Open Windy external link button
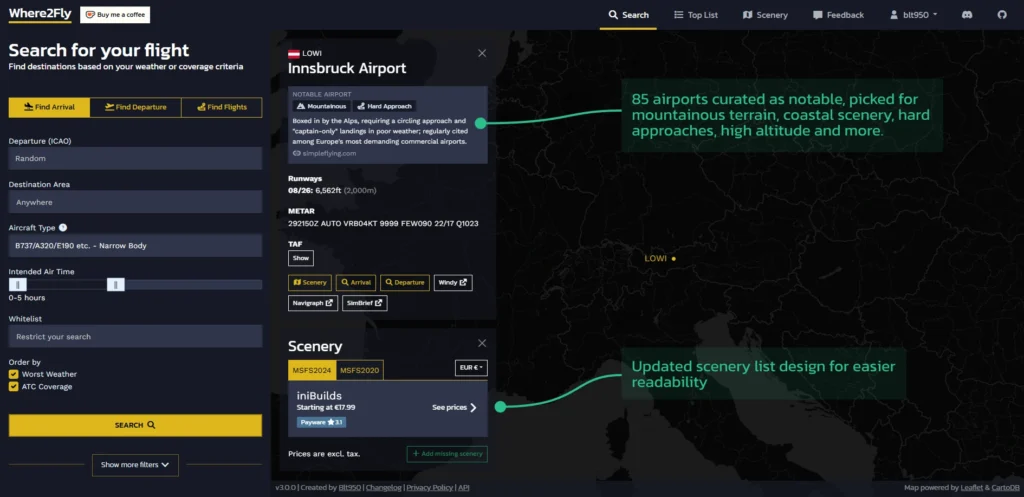The width and height of the screenshot is (1024, 497). click(x=453, y=283)
